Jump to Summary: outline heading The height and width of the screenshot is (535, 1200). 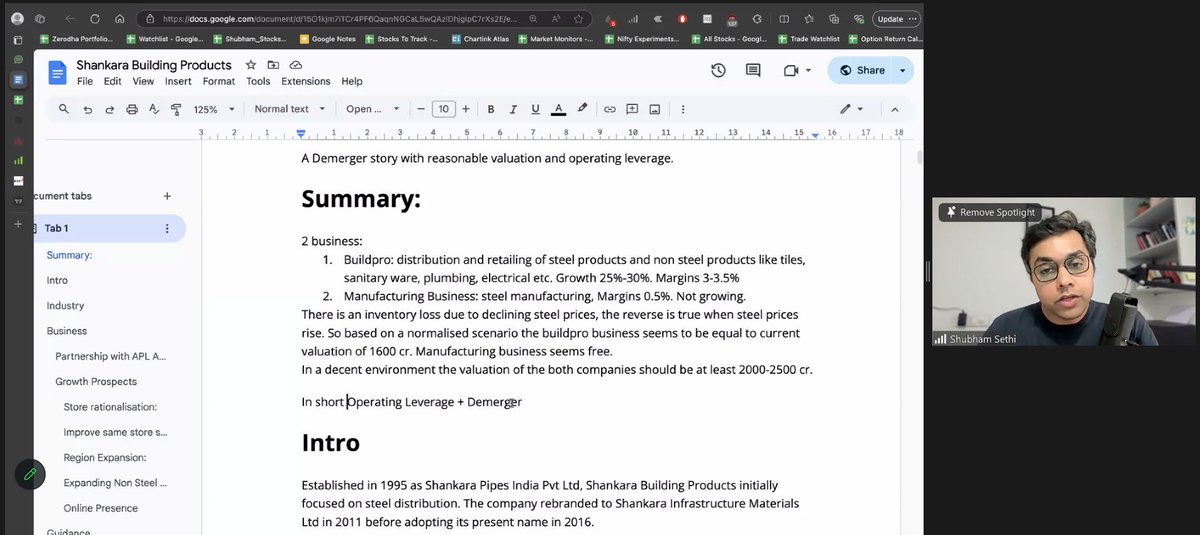click(x=69, y=255)
